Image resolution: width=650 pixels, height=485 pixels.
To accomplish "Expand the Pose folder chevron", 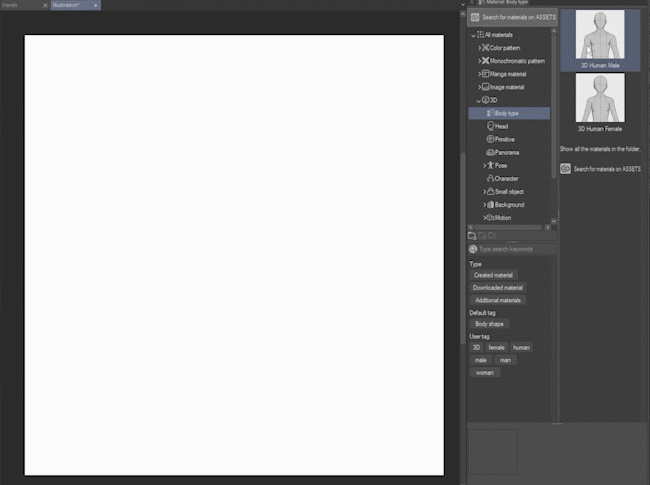I will click(x=484, y=165).
